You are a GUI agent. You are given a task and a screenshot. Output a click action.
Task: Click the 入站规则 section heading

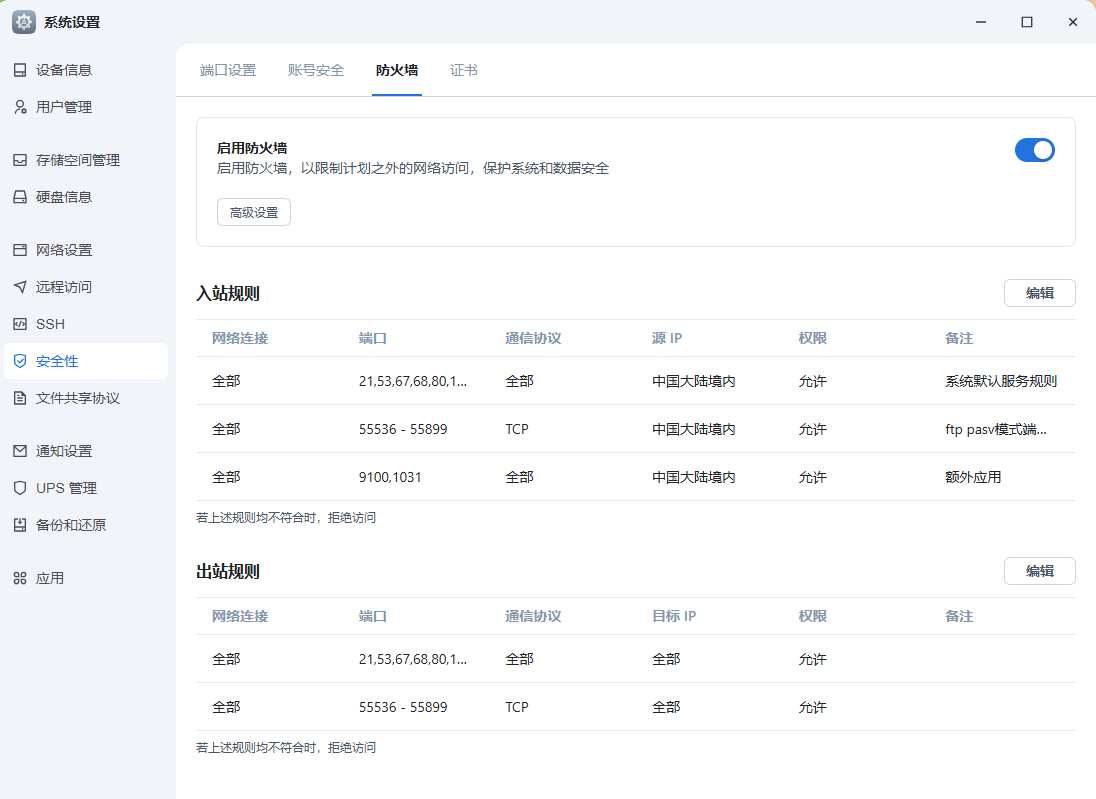(228, 294)
